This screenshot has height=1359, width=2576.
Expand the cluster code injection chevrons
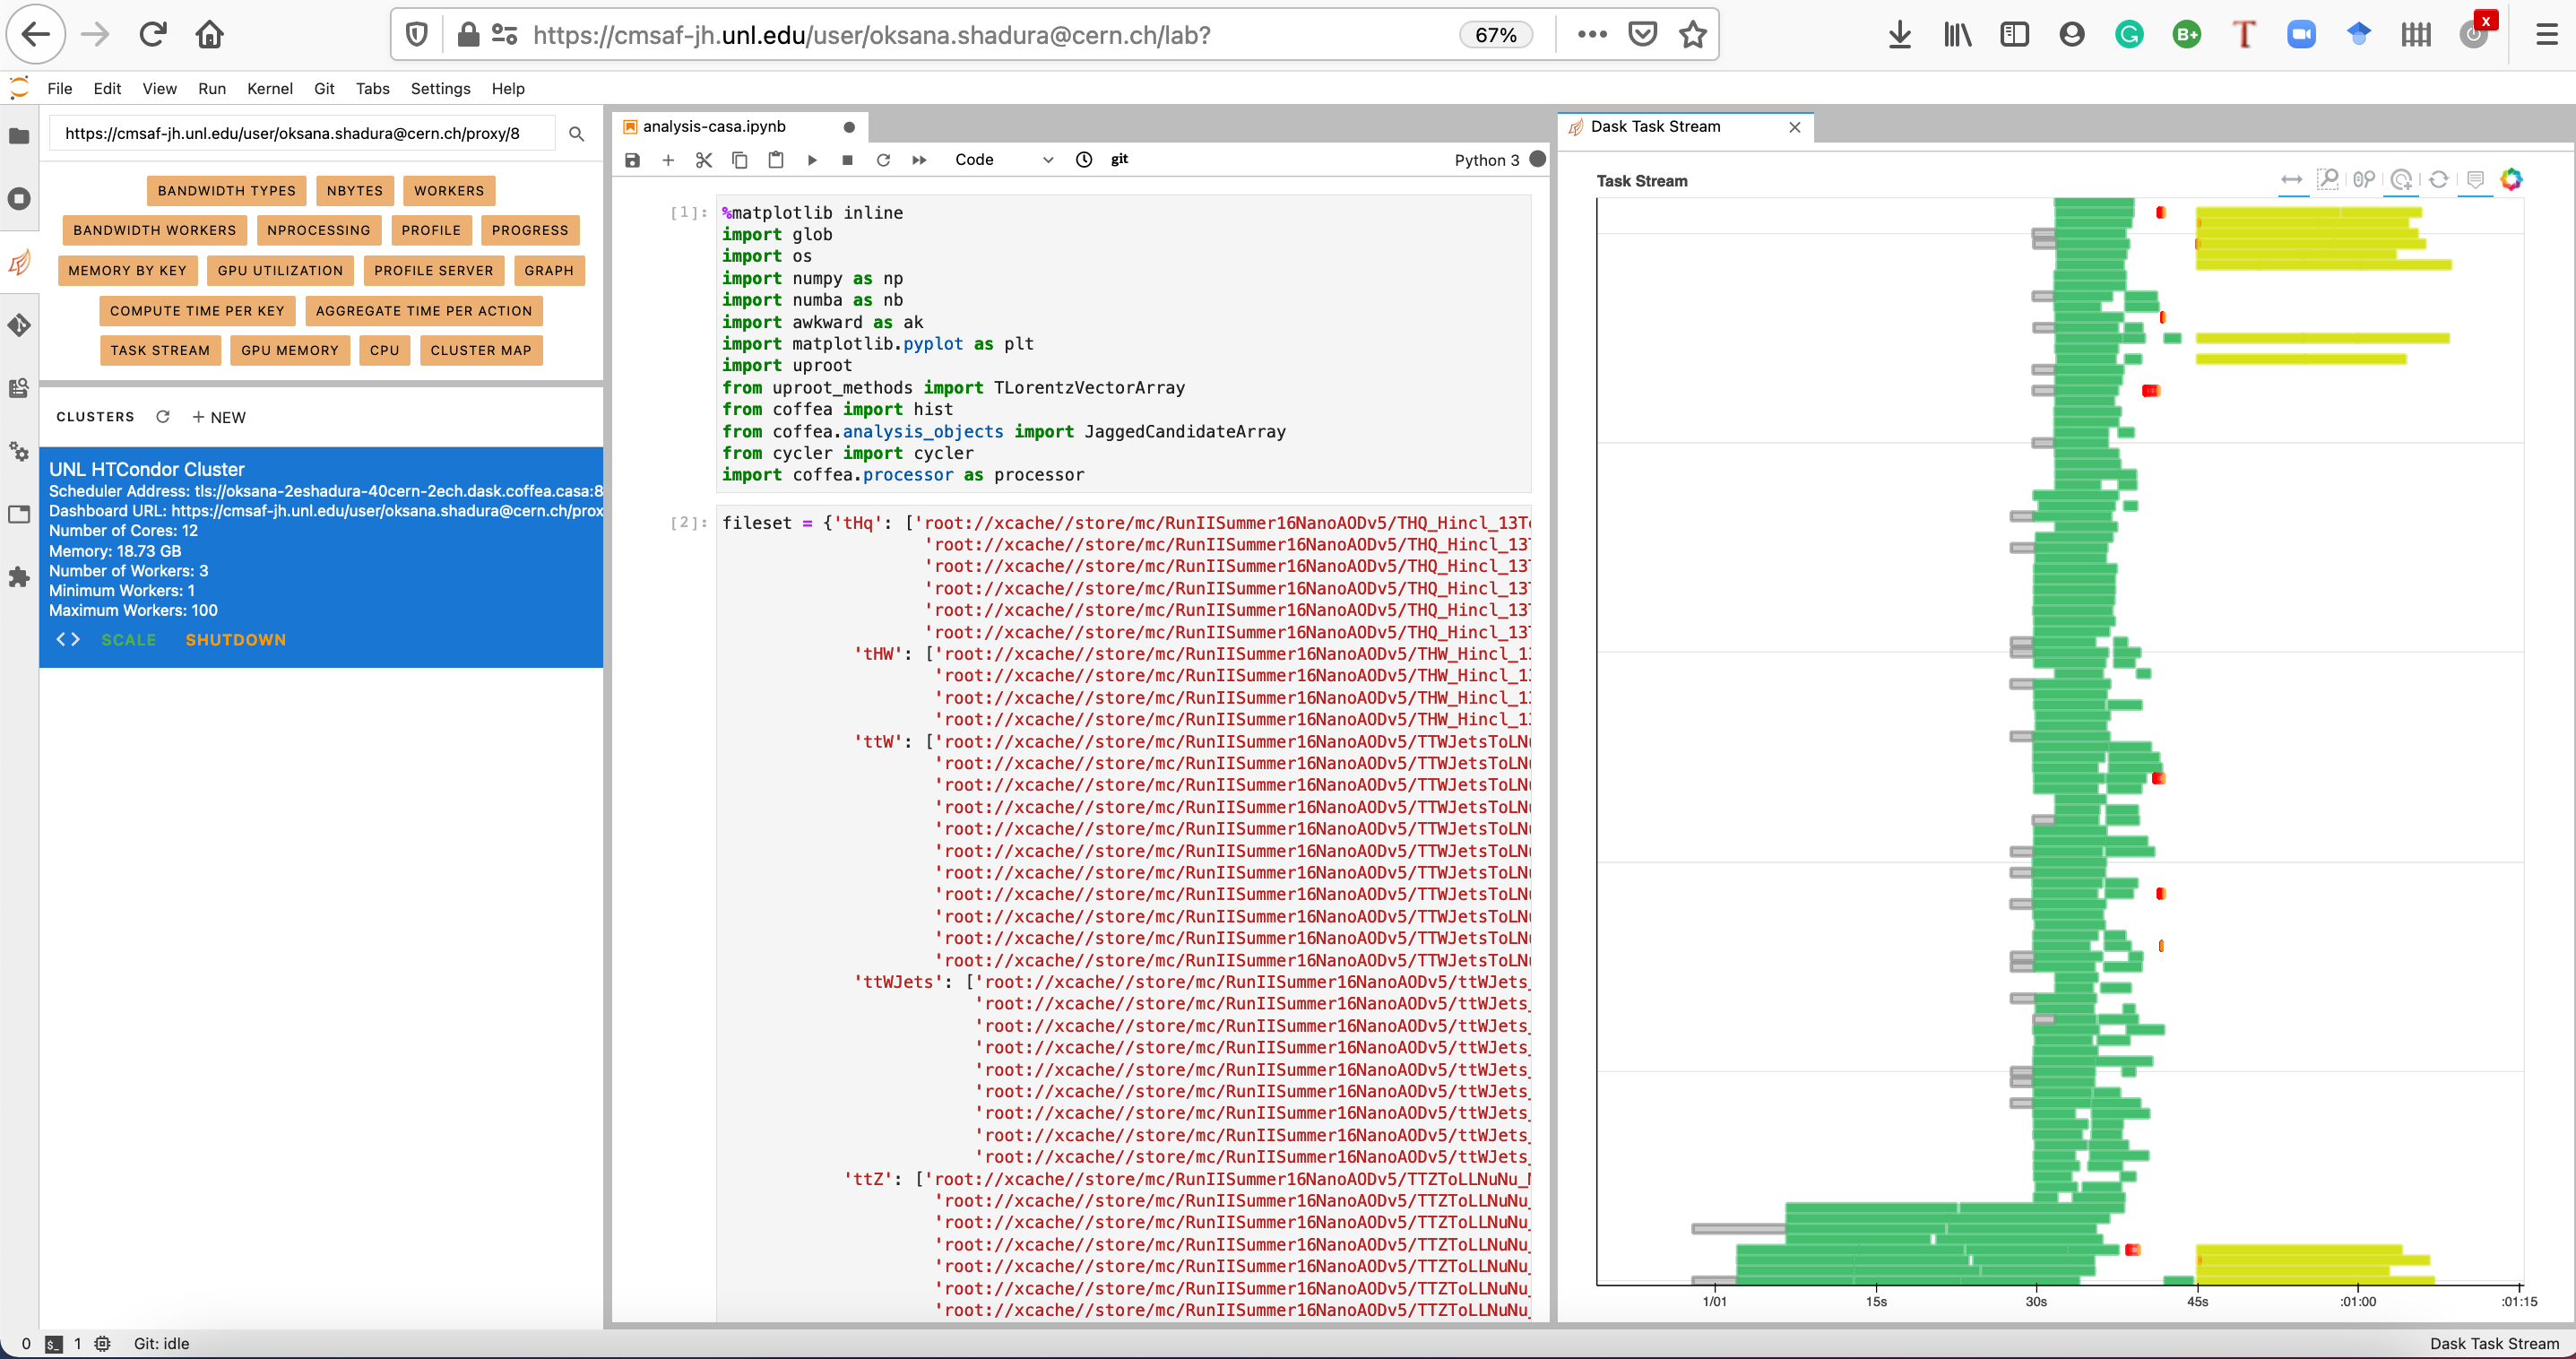pos(68,640)
